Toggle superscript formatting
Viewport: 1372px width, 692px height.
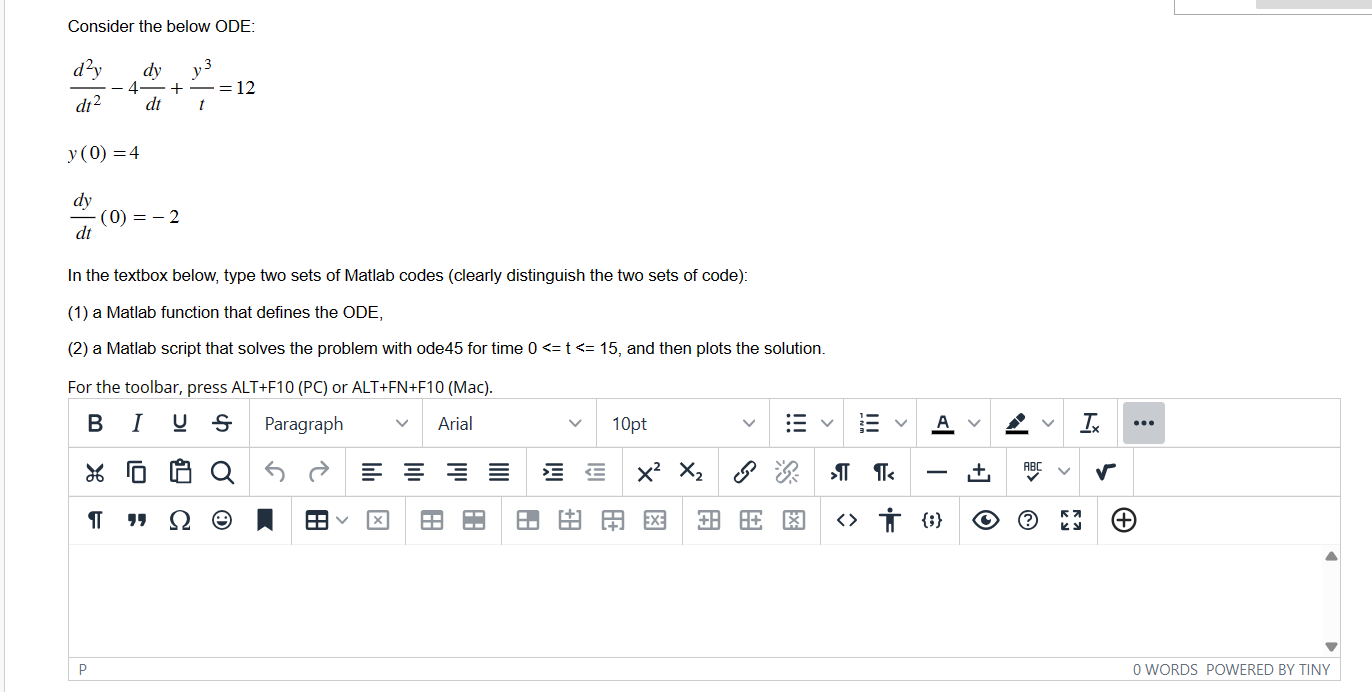(x=648, y=472)
